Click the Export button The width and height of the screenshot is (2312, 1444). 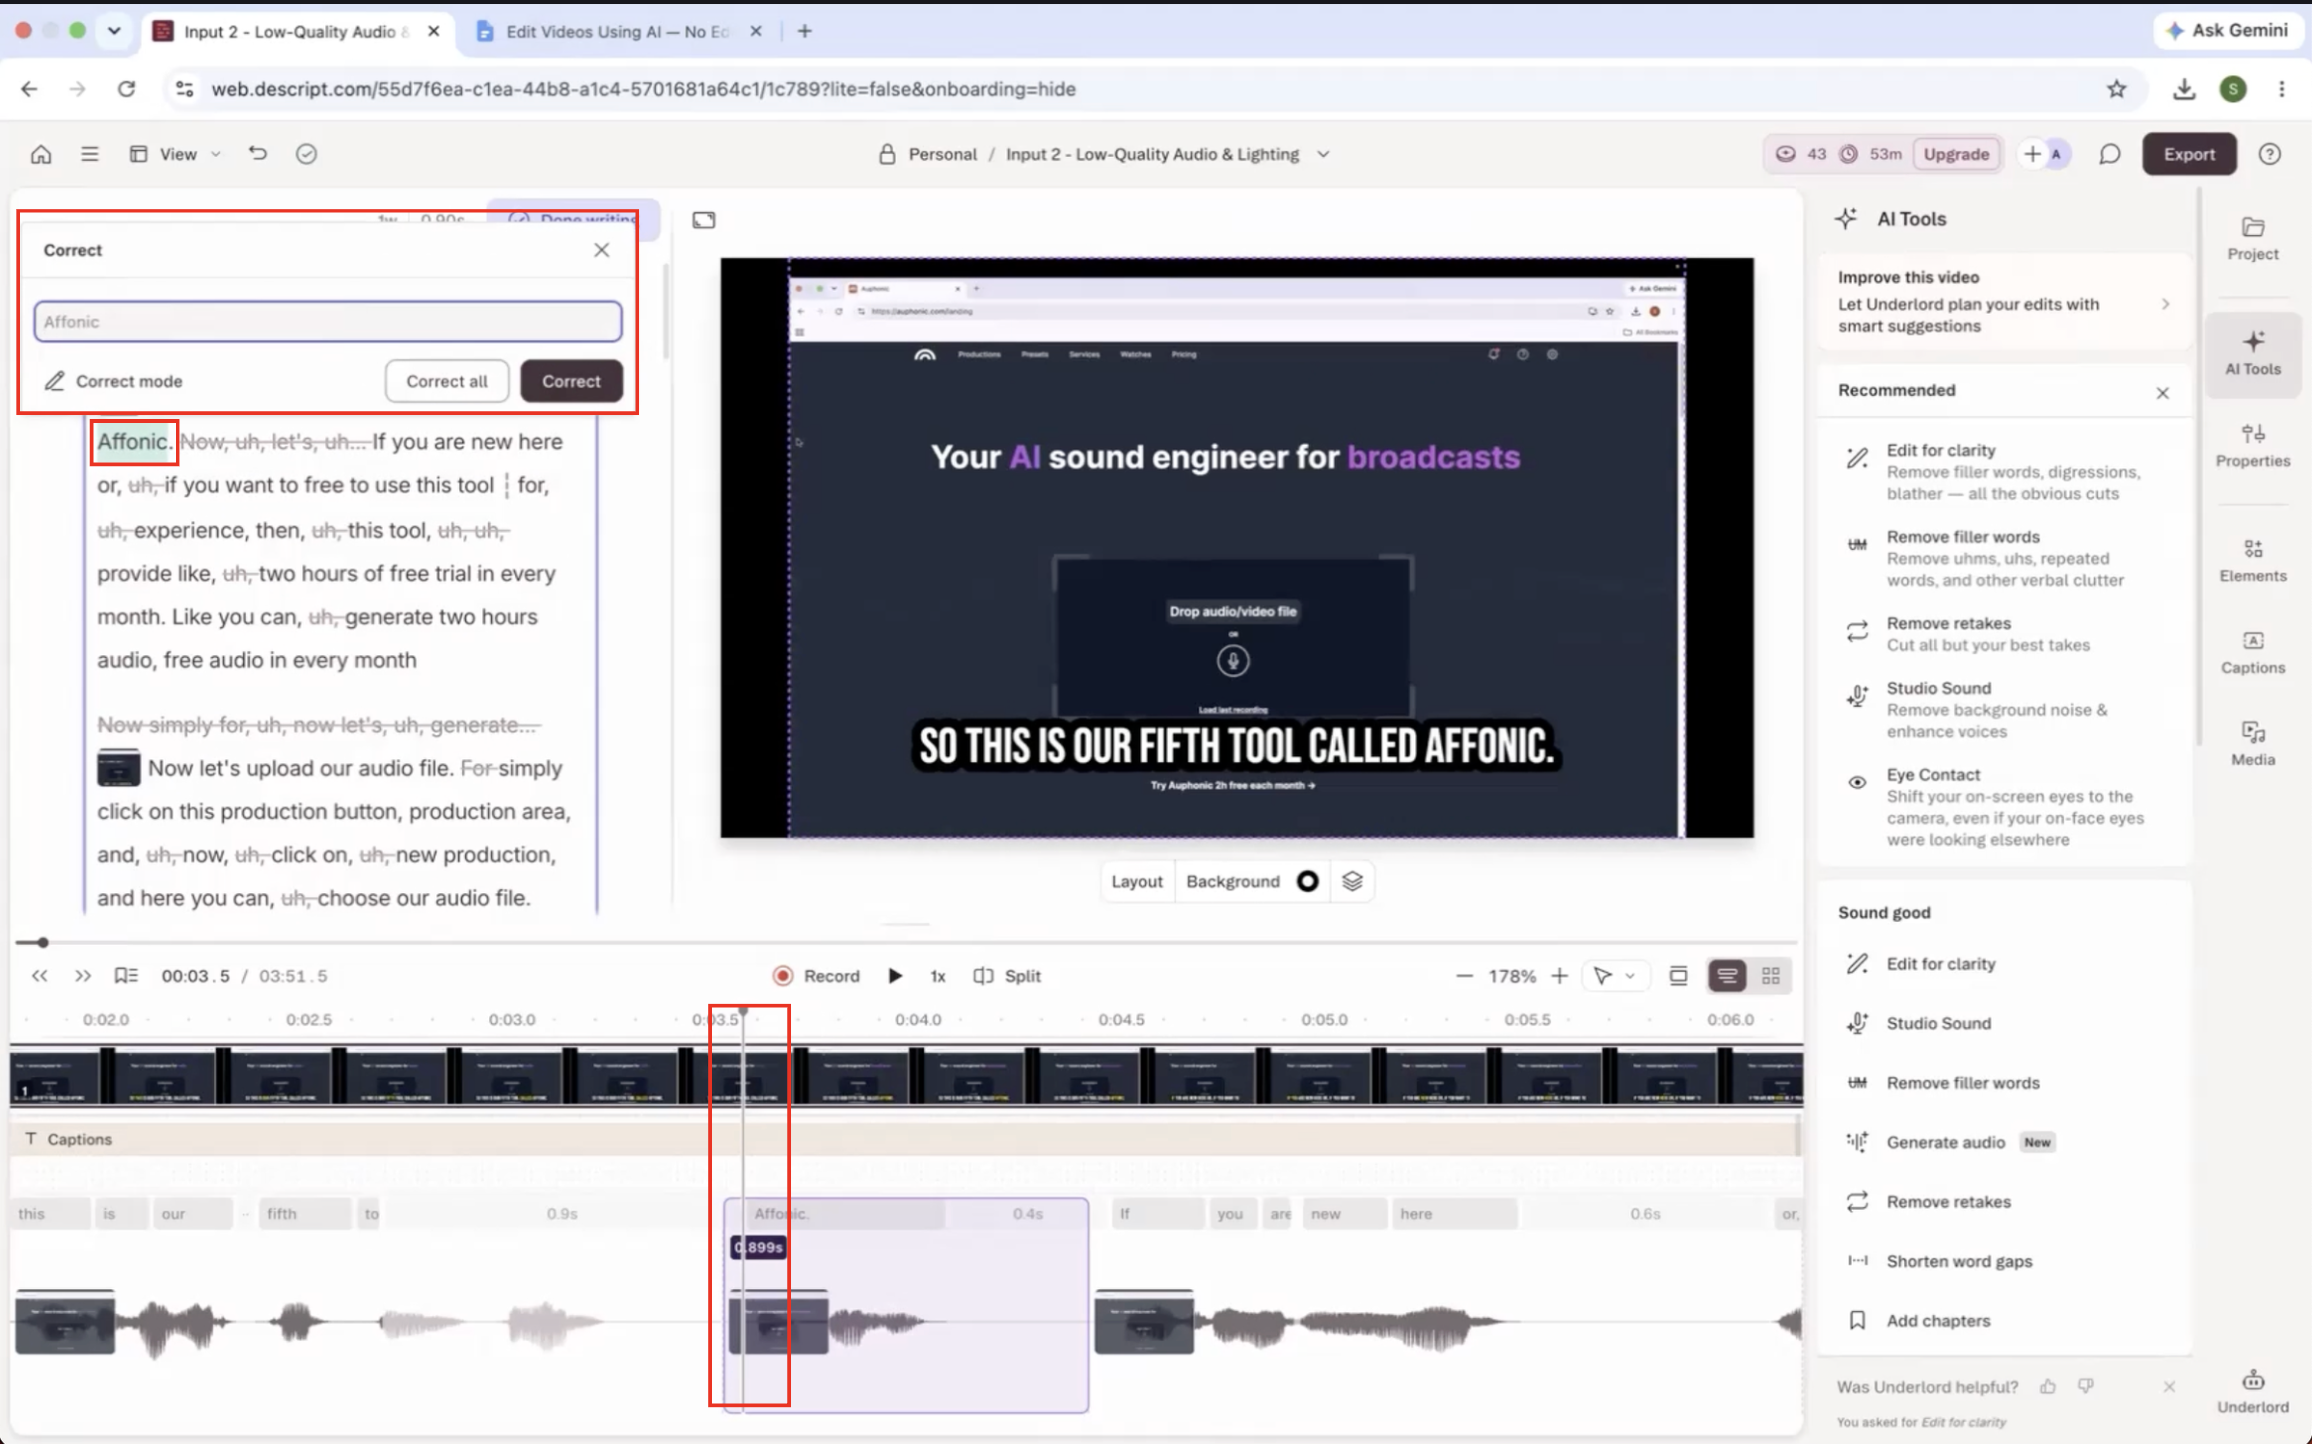click(2189, 154)
